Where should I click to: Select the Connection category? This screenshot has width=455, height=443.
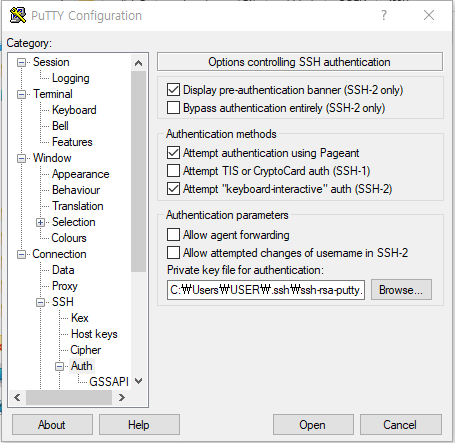click(59, 254)
